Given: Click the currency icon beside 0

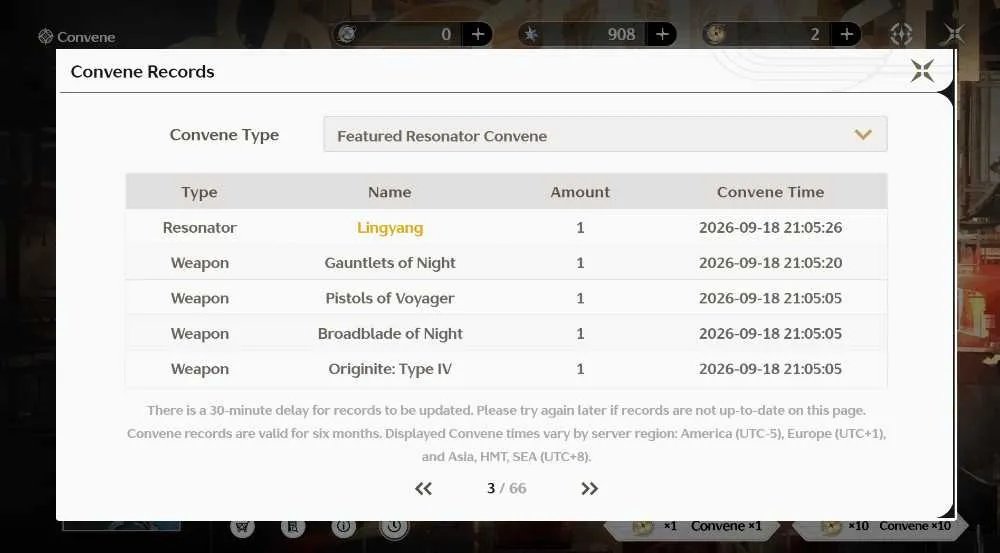Looking at the screenshot, I should 347,34.
